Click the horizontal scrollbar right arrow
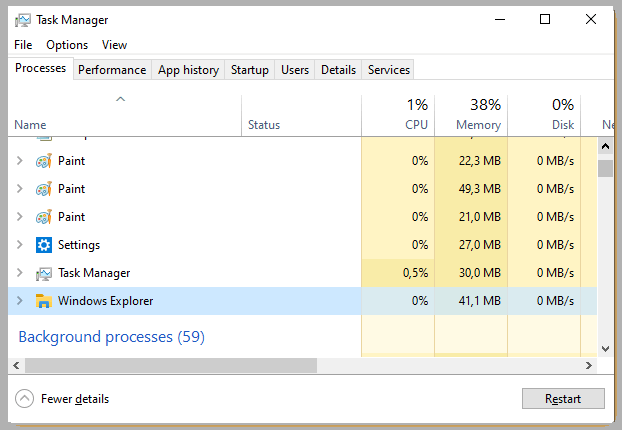This screenshot has width=622, height=430. pos(589,365)
